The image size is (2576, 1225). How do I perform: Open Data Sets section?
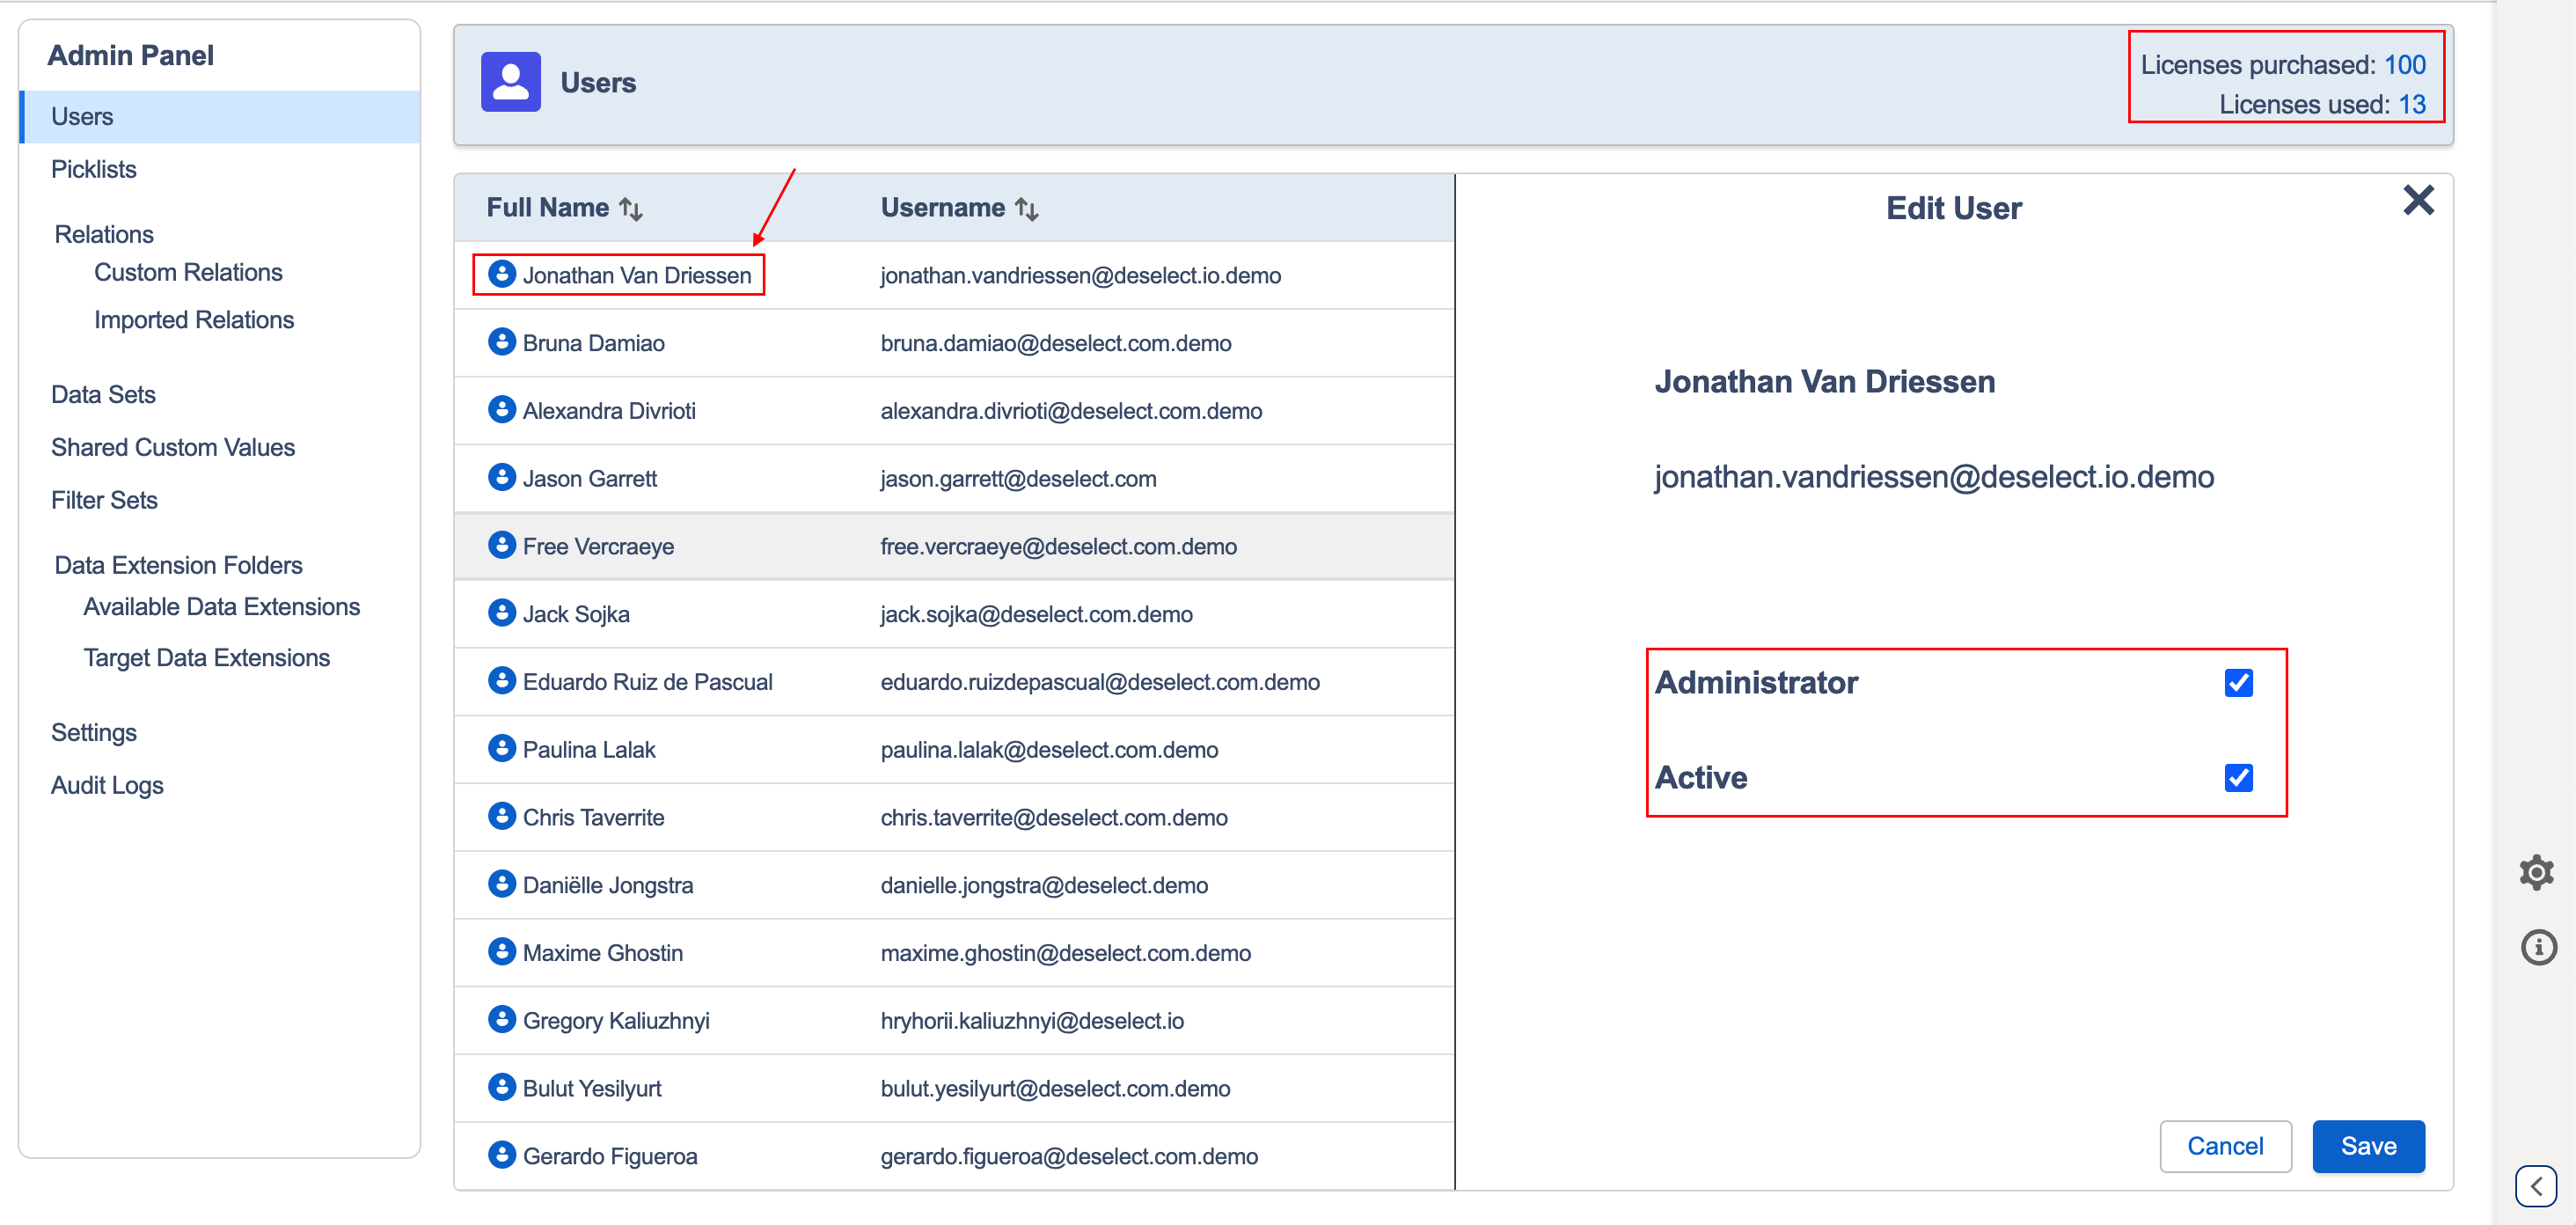[103, 395]
